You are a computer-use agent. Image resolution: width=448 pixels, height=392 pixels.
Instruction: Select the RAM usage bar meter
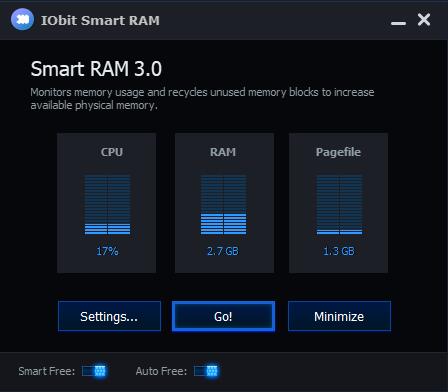tap(223, 205)
